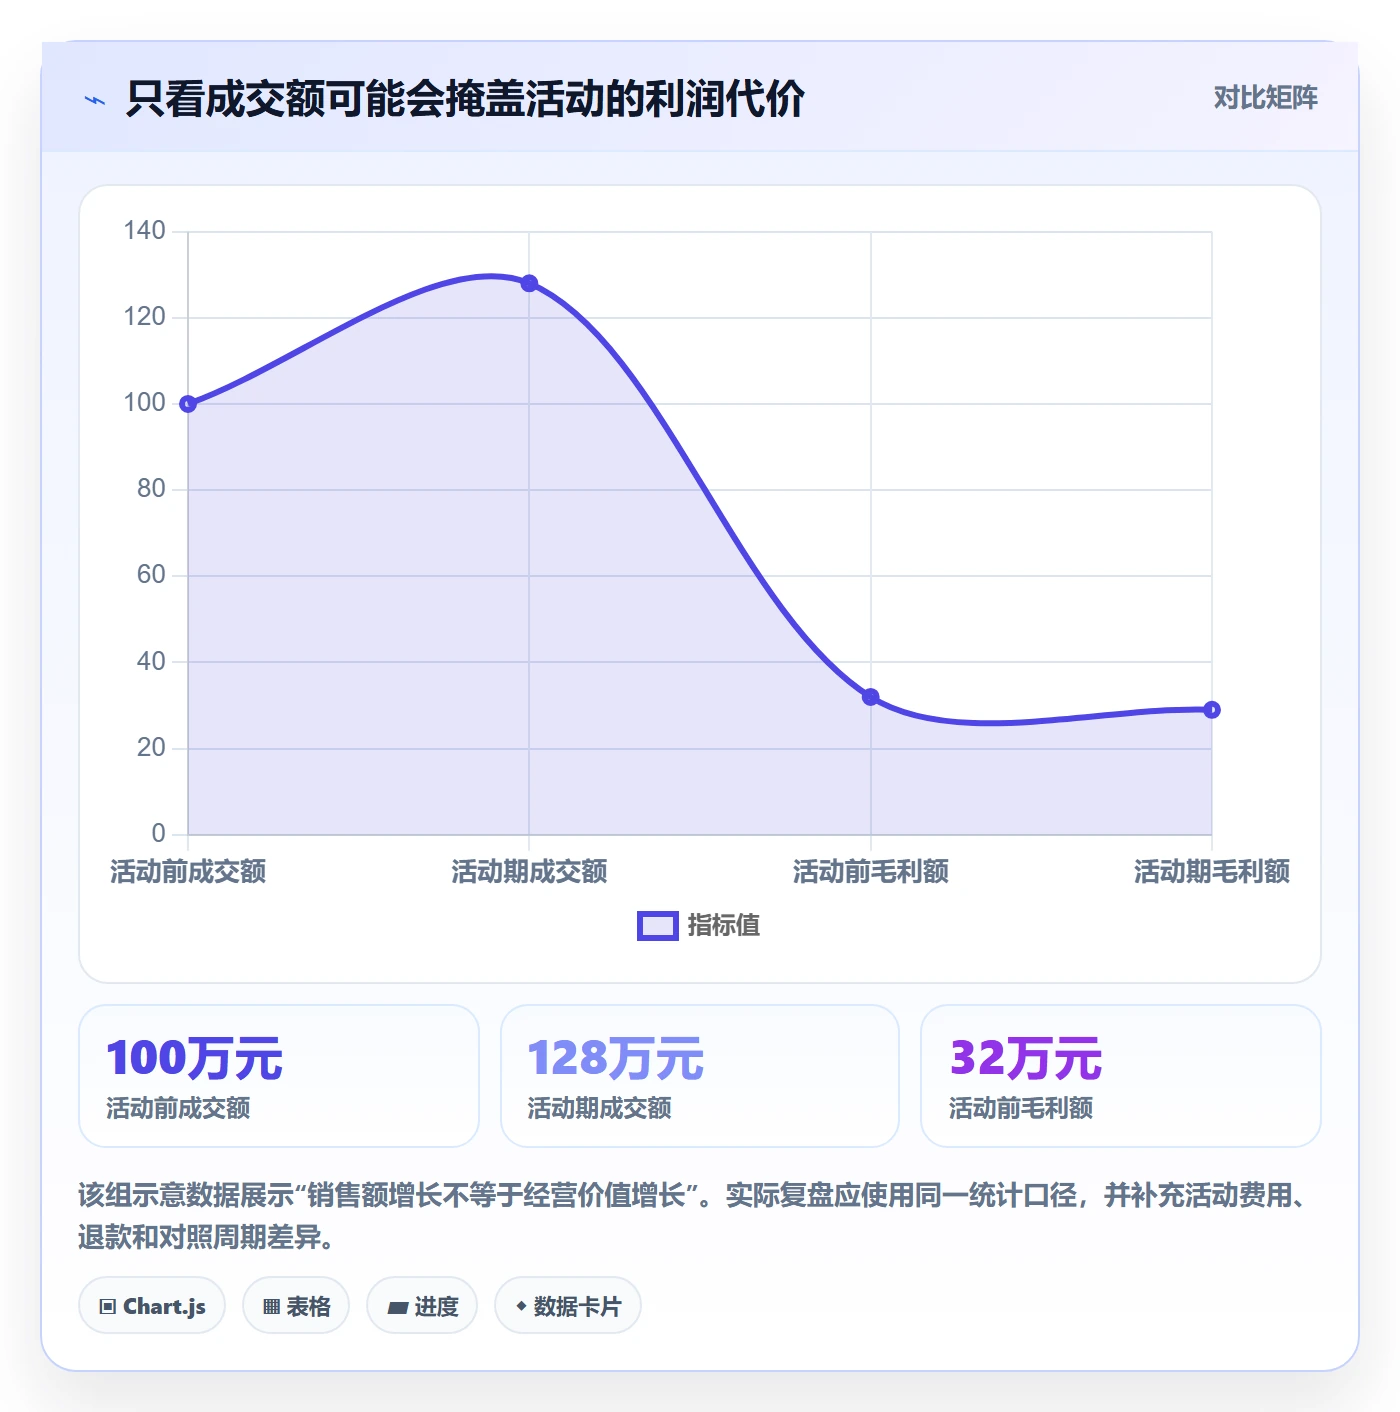Click the y-axis value 120

[144, 317]
